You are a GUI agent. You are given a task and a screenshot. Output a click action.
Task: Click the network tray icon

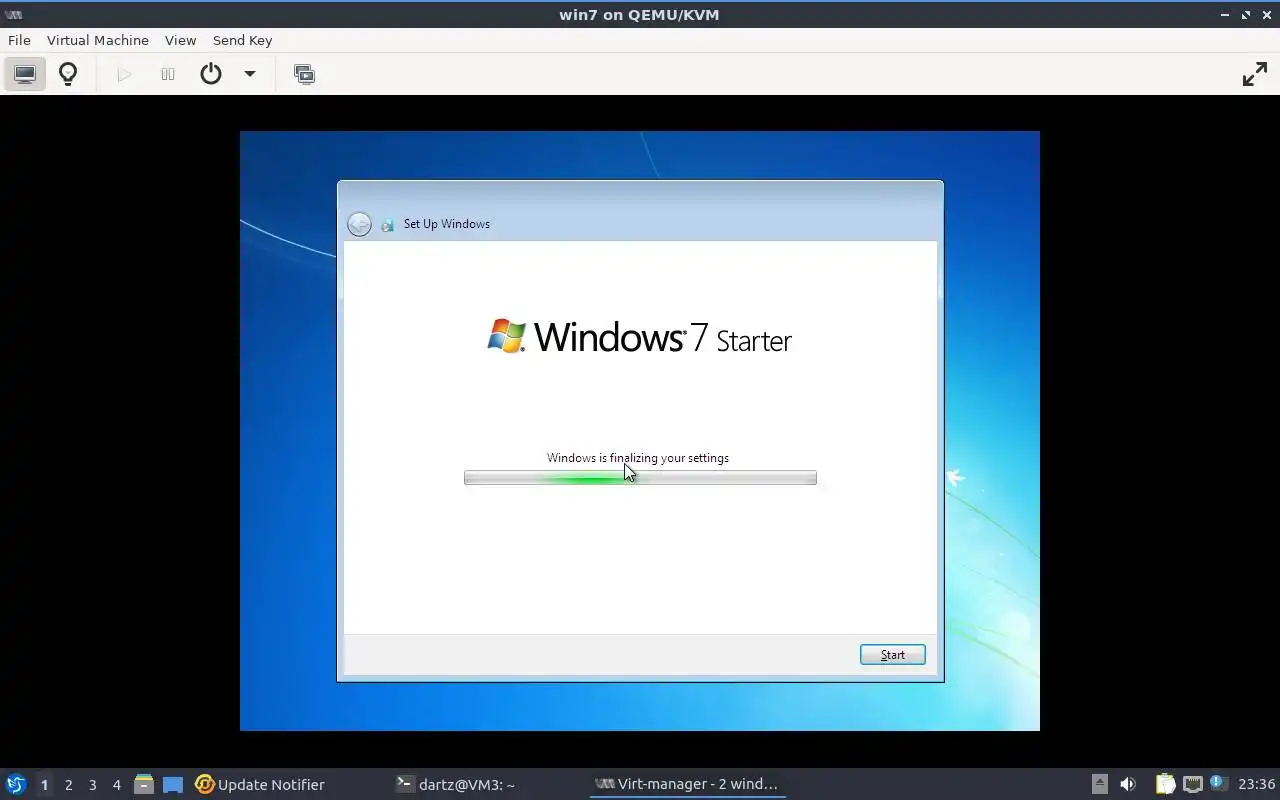[x=1192, y=784]
